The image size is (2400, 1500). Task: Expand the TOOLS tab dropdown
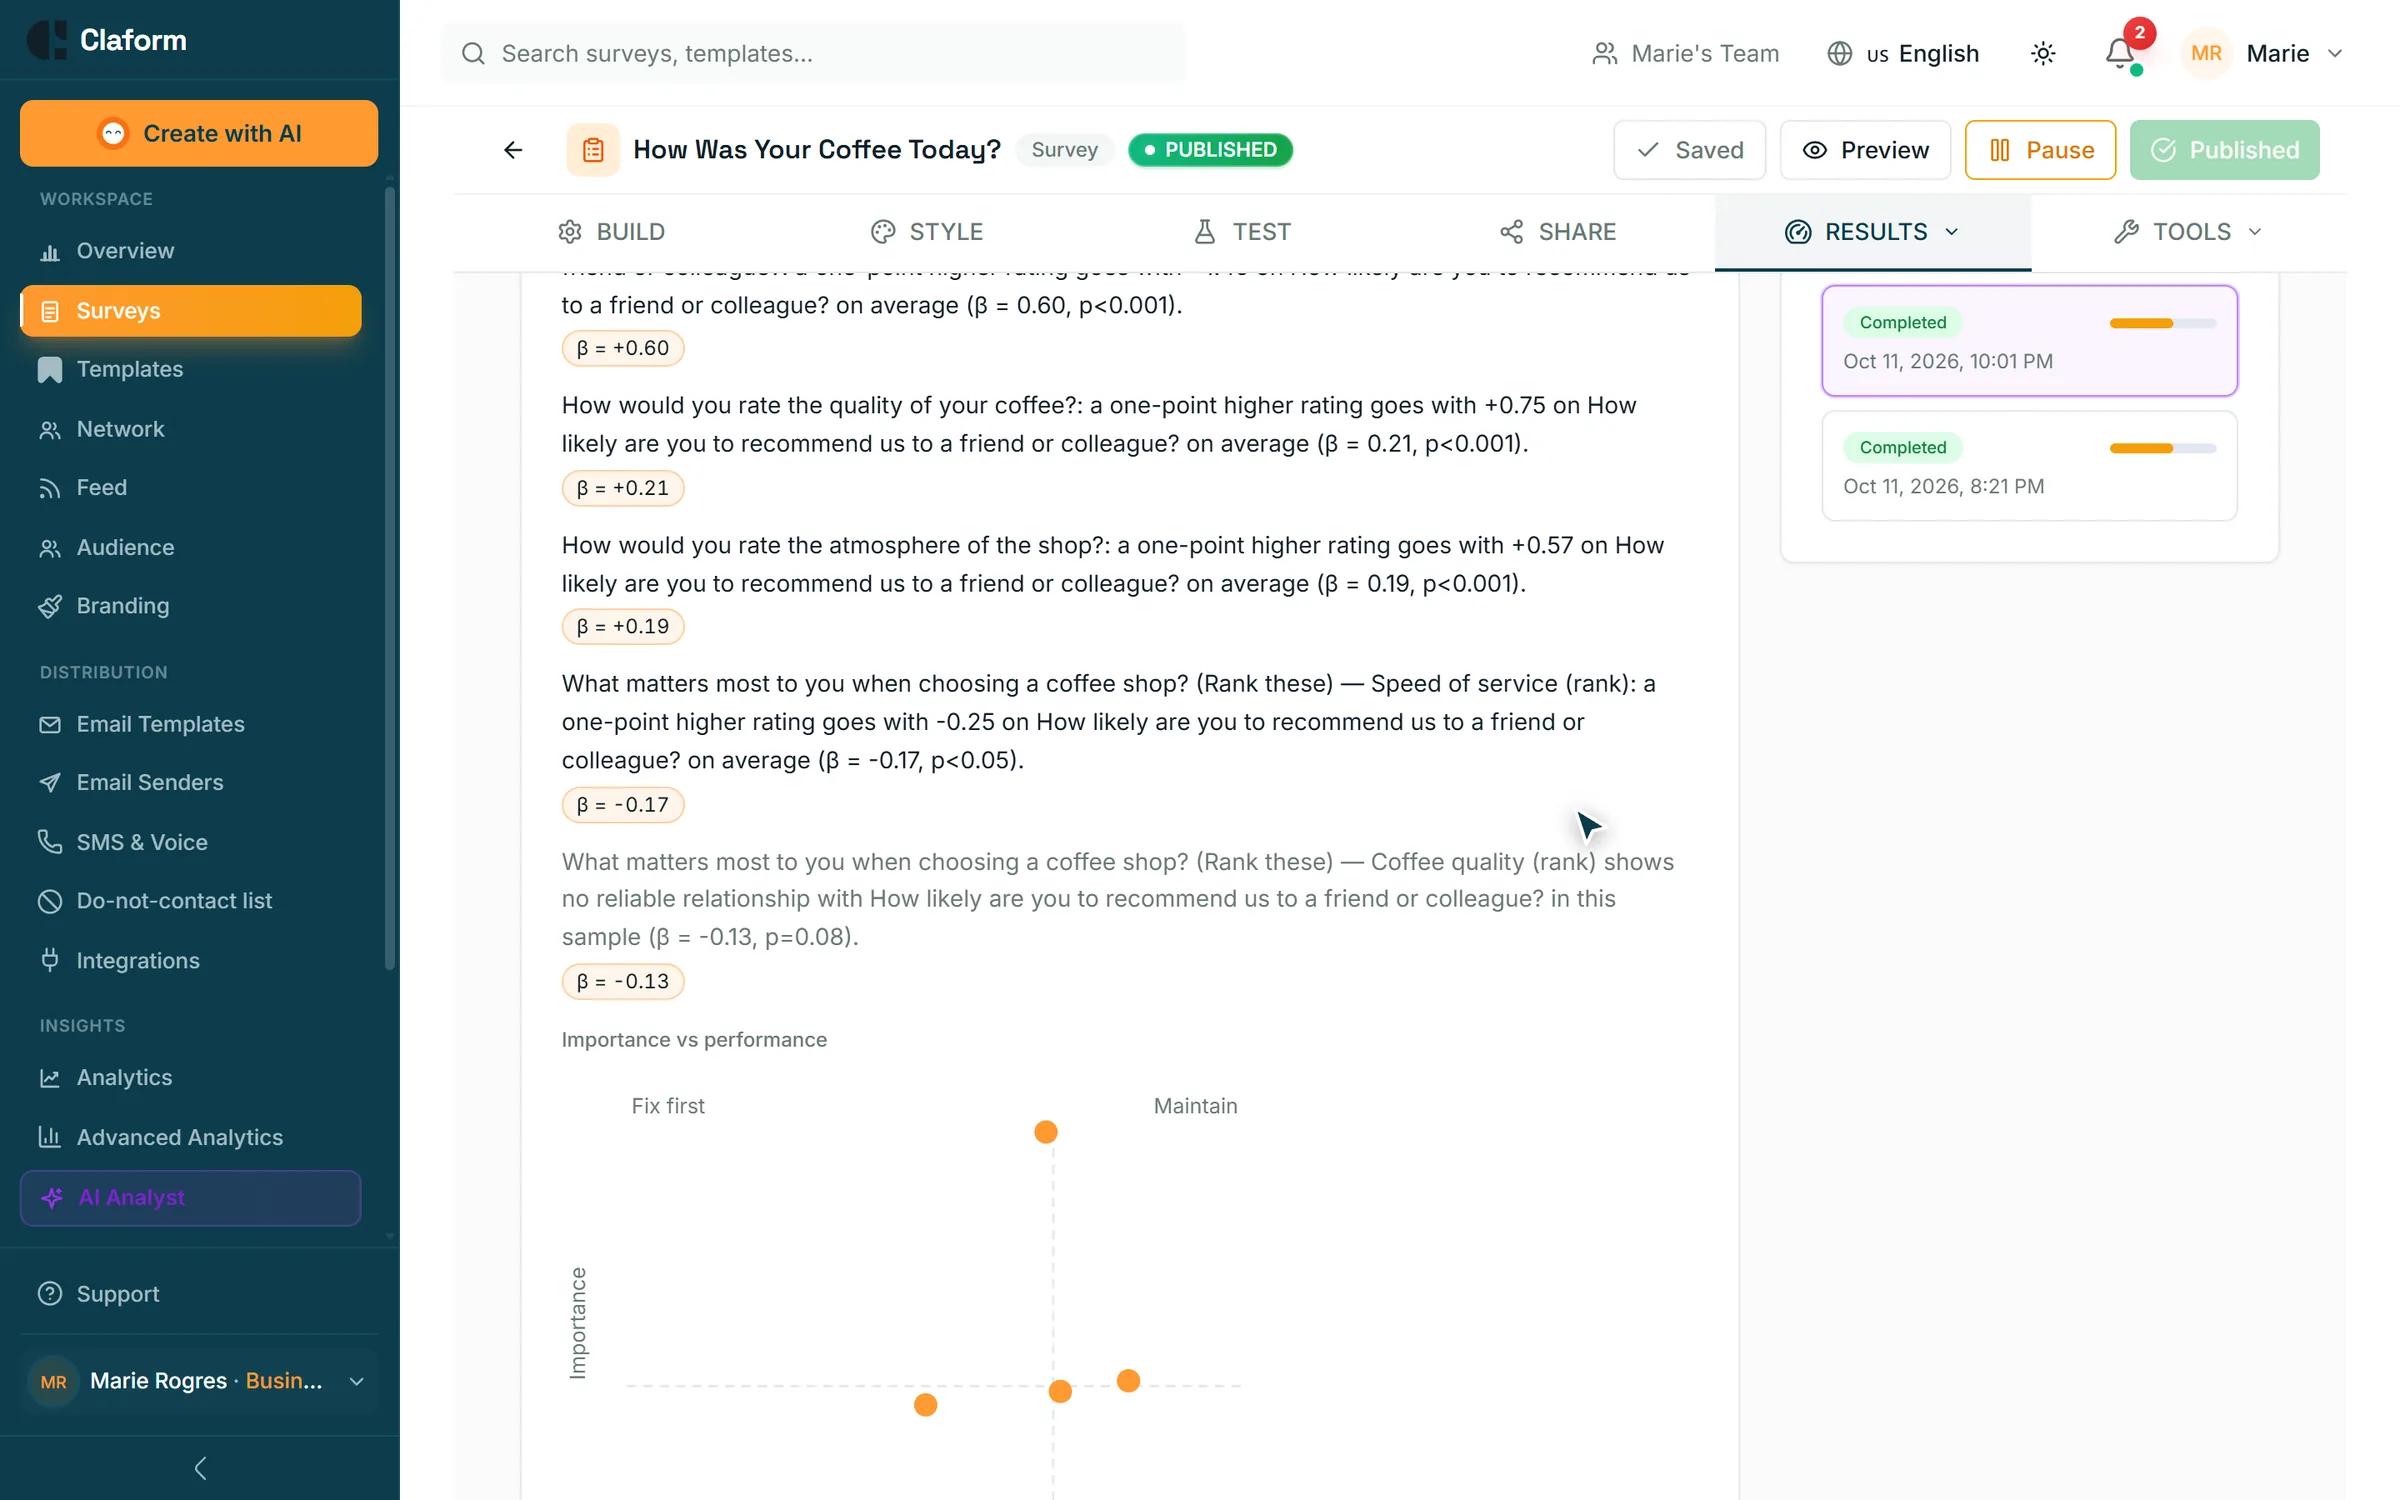click(2254, 232)
